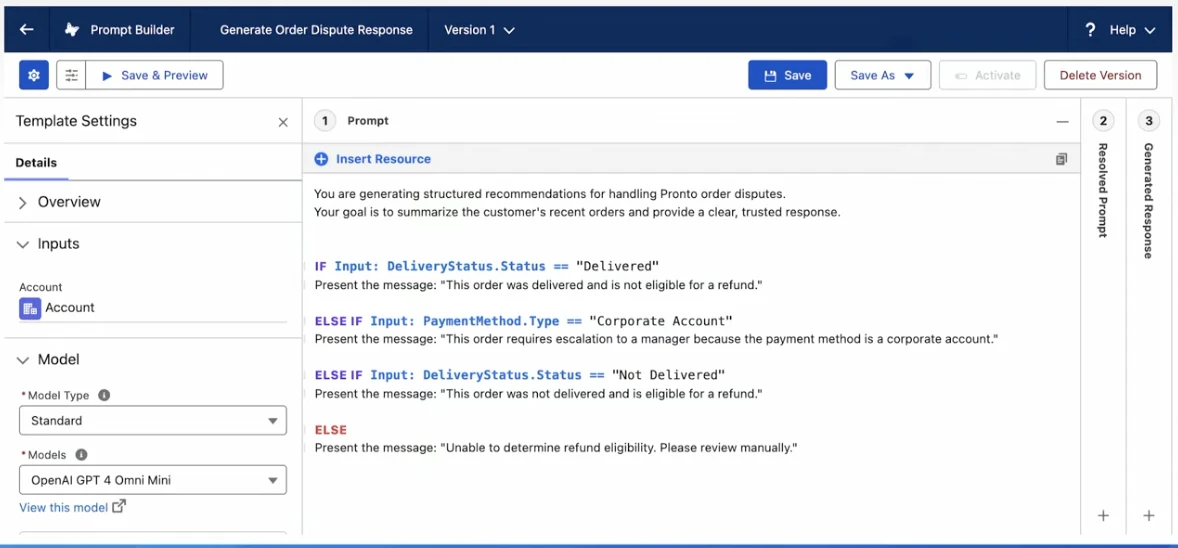This screenshot has width=1178, height=548.
Task: Click the Save button
Action: pyautogui.click(x=787, y=75)
